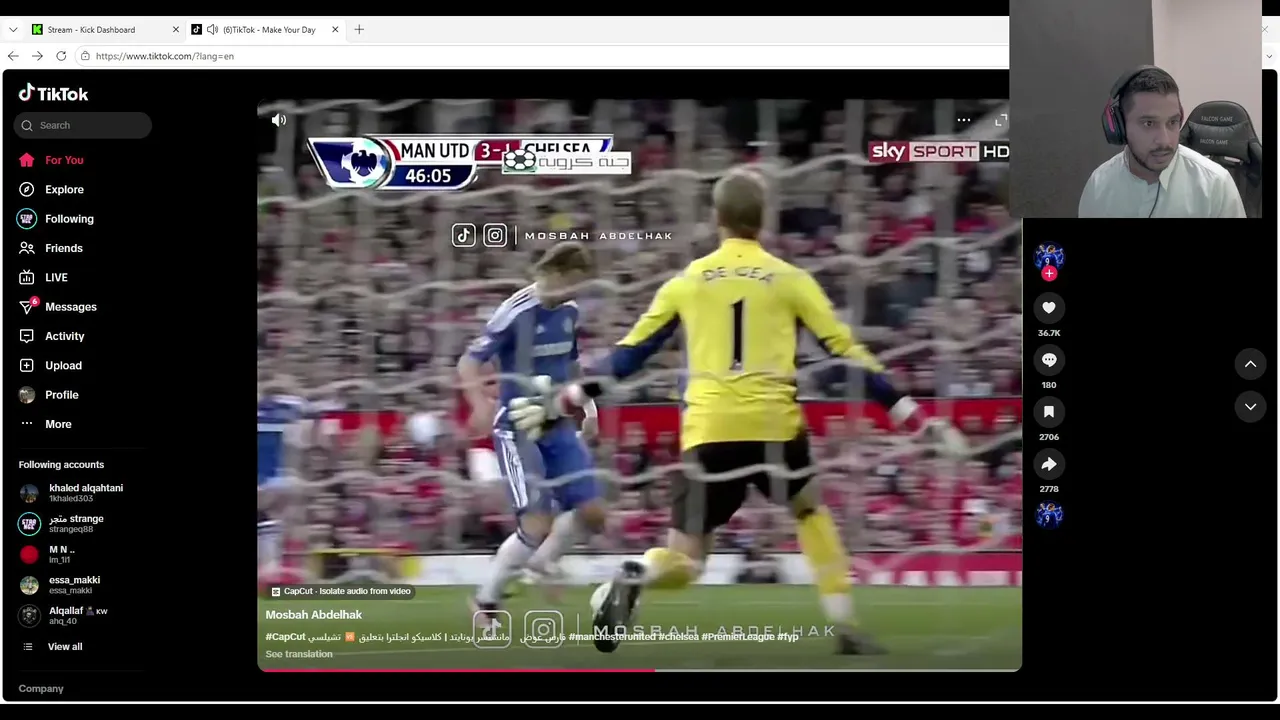Click Upload in the sidebar

coord(50,365)
